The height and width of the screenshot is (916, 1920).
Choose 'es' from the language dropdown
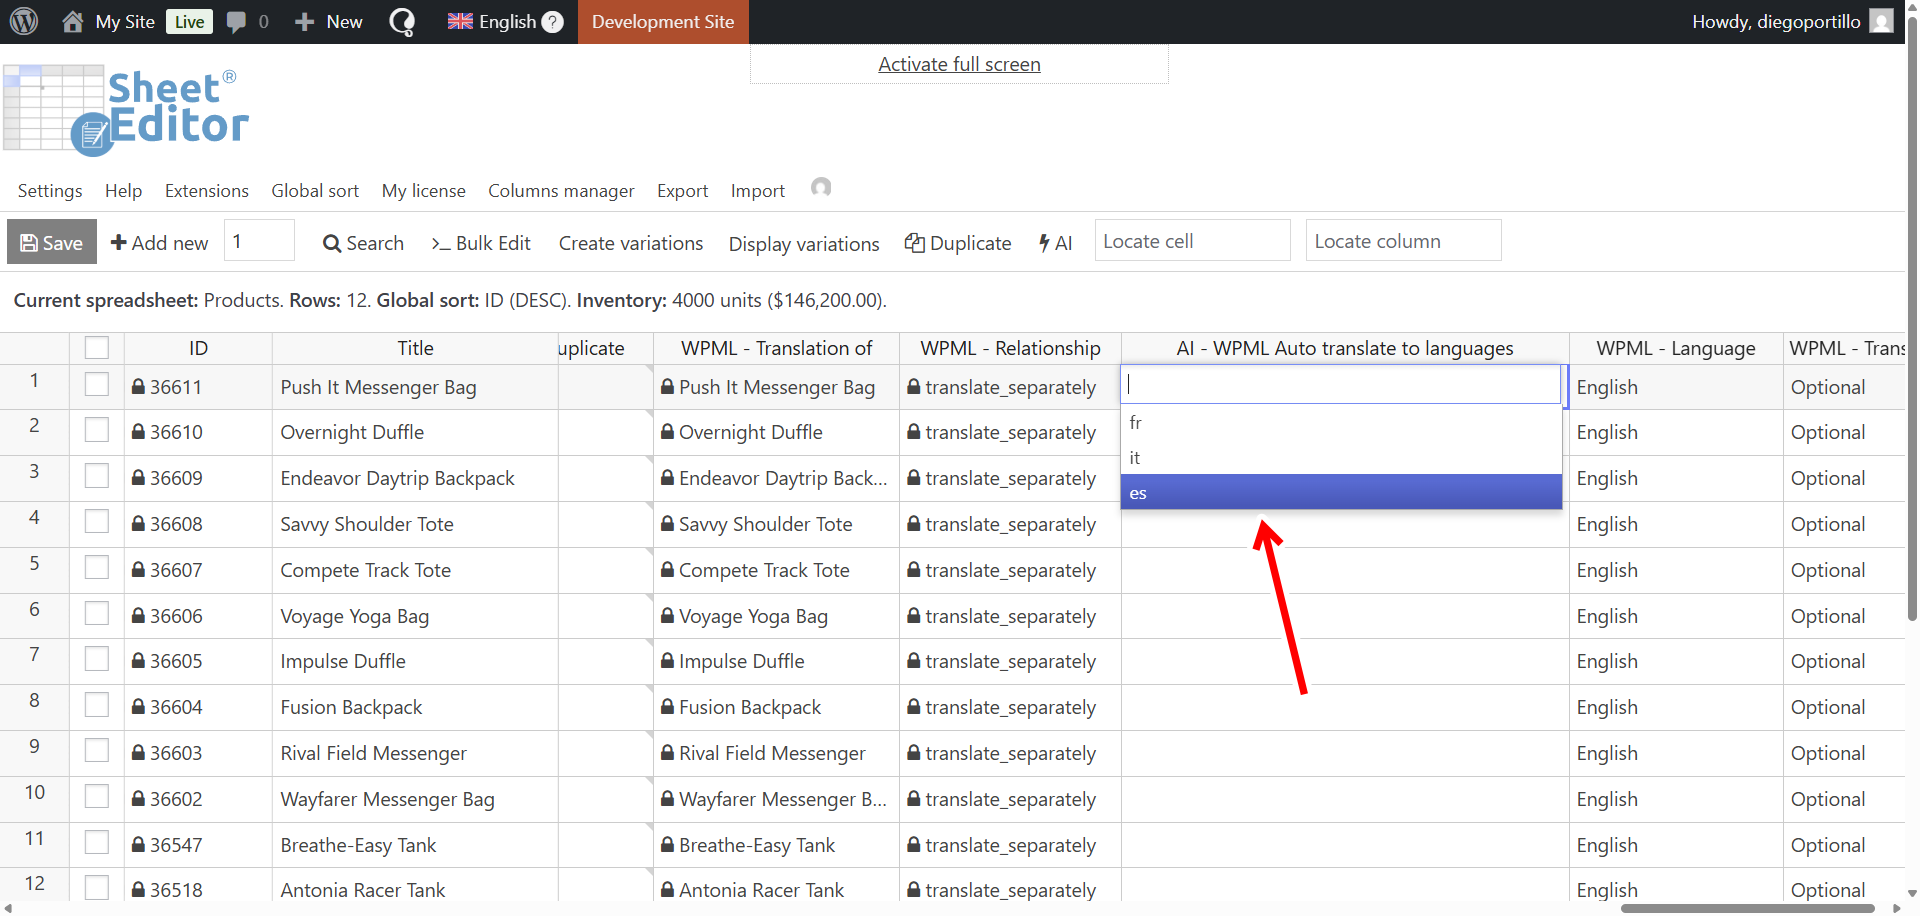1340,493
